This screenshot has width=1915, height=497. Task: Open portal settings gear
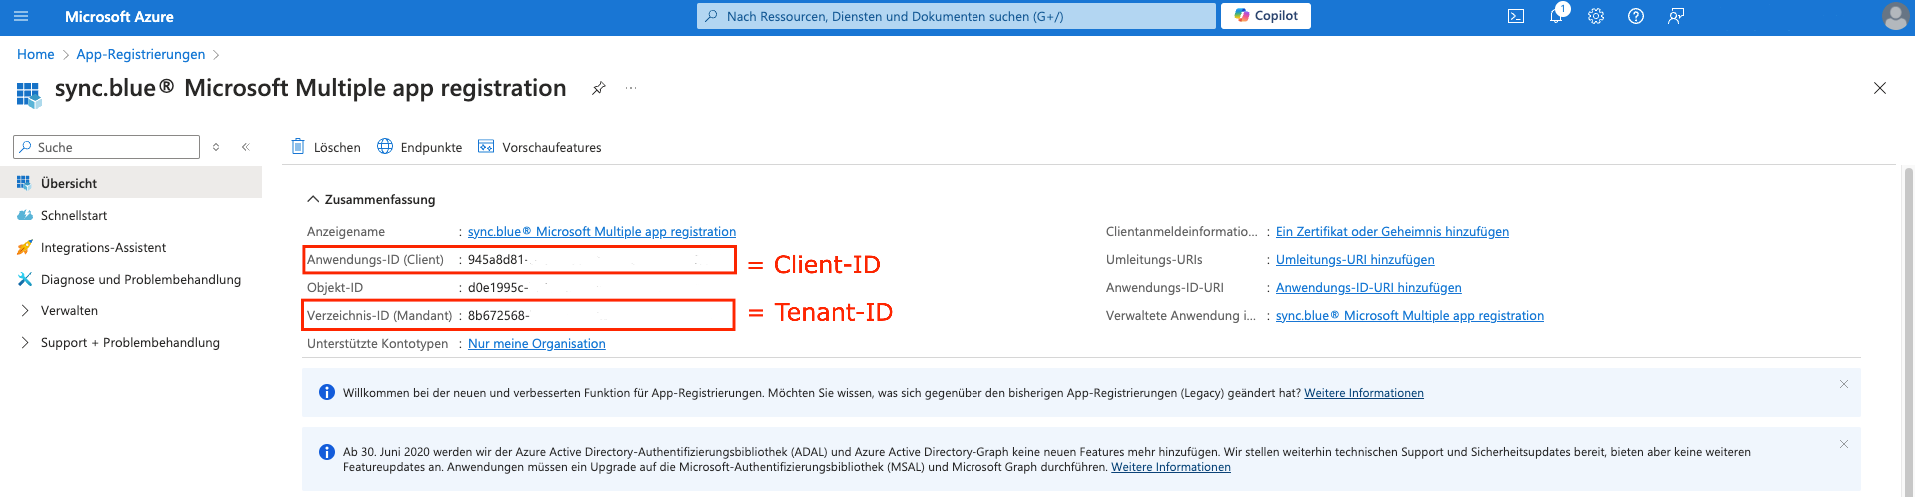point(1596,16)
